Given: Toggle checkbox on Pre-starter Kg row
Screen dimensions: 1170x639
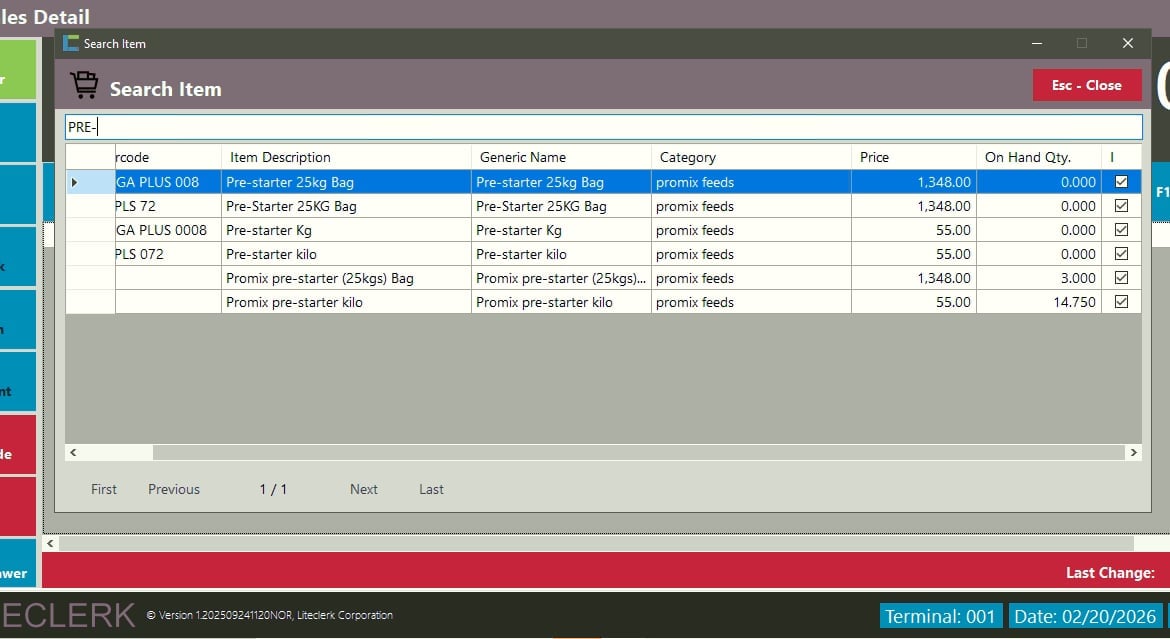Looking at the screenshot, I should tap(1121, 230).
